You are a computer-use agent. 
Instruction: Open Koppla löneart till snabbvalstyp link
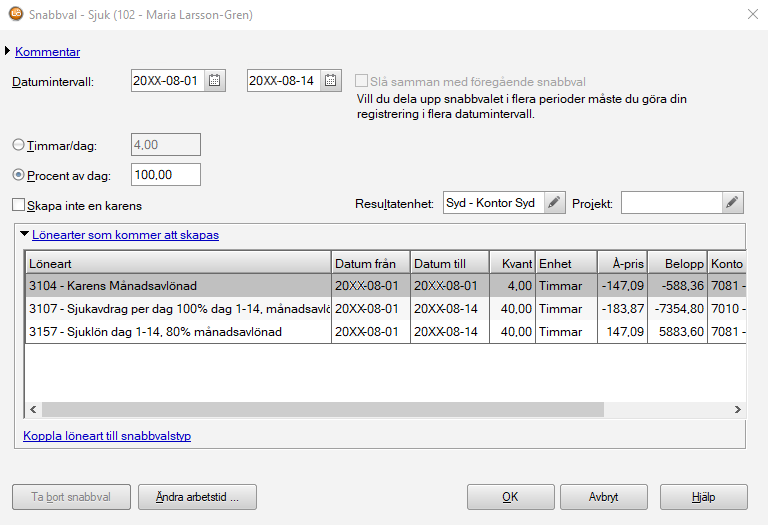107,436
